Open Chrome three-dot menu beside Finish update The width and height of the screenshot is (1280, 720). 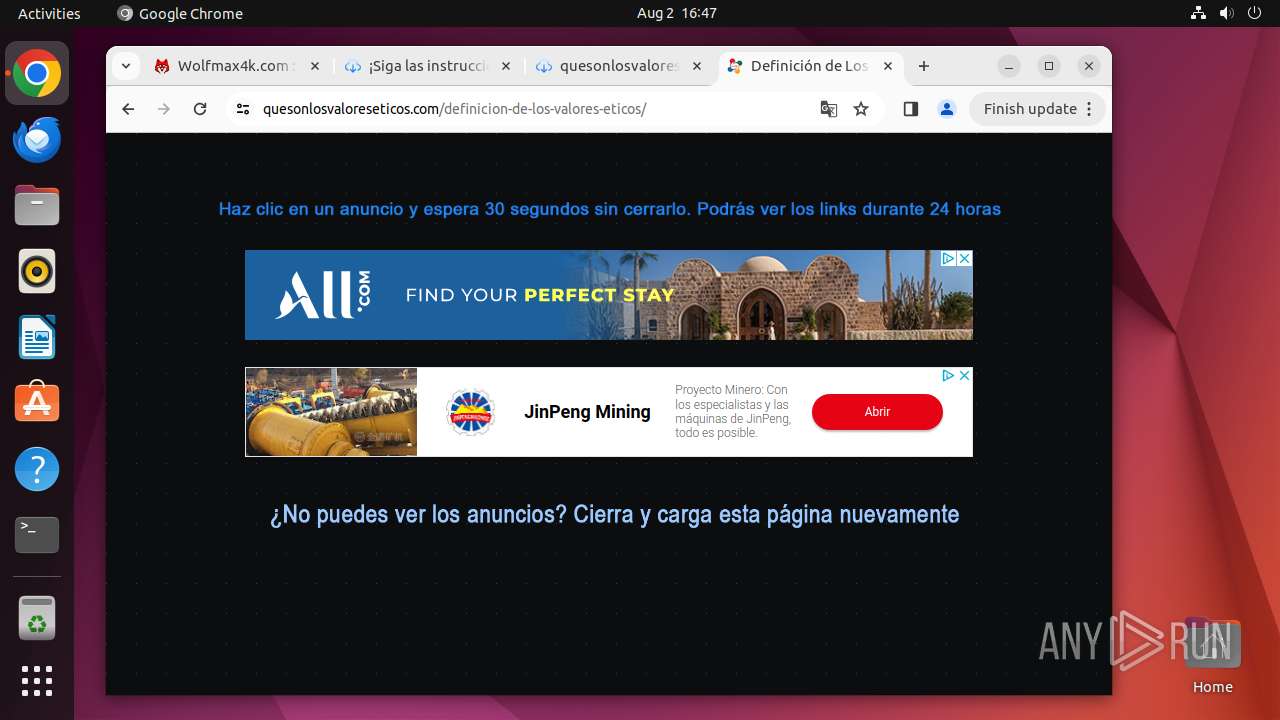click(x=1090, y=109)
